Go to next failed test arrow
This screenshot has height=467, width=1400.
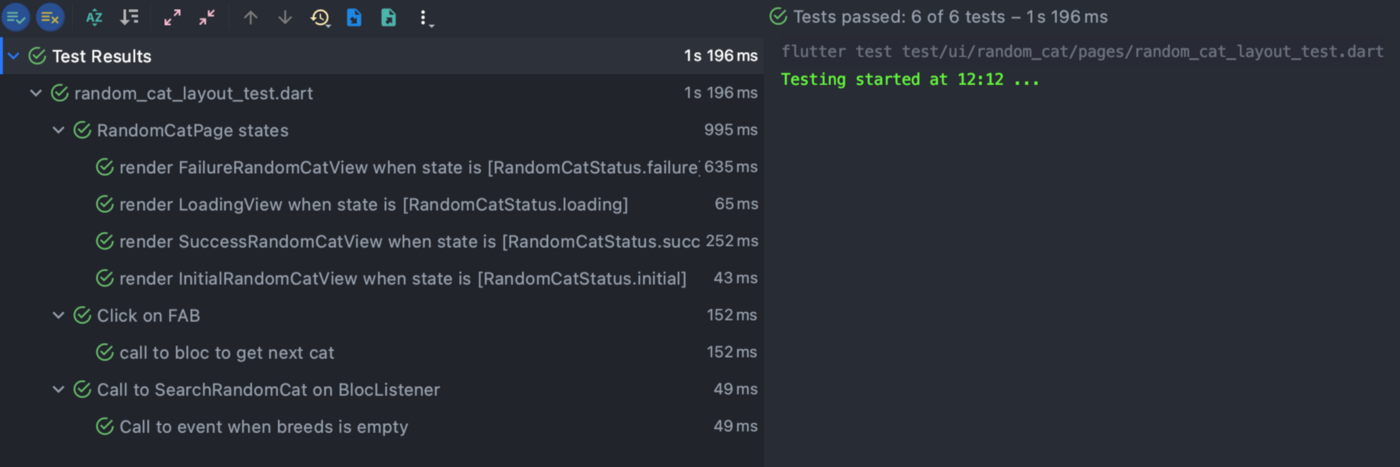pyautogui.click(x=285, y=17)
